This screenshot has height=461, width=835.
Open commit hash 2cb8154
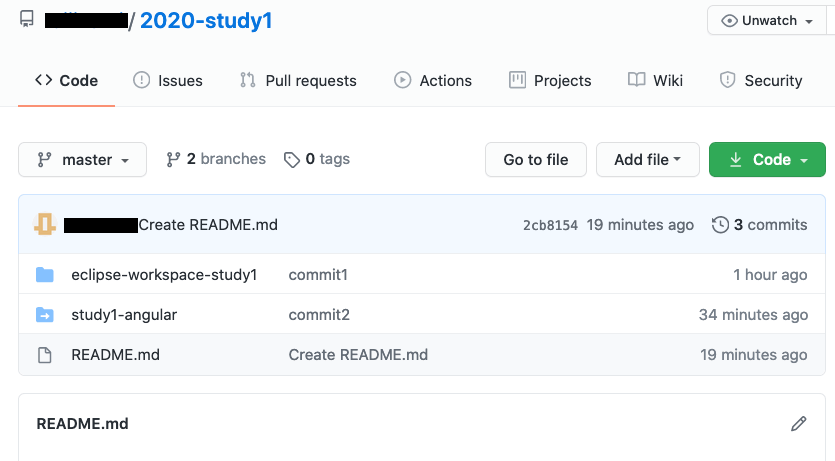(550, 225)
